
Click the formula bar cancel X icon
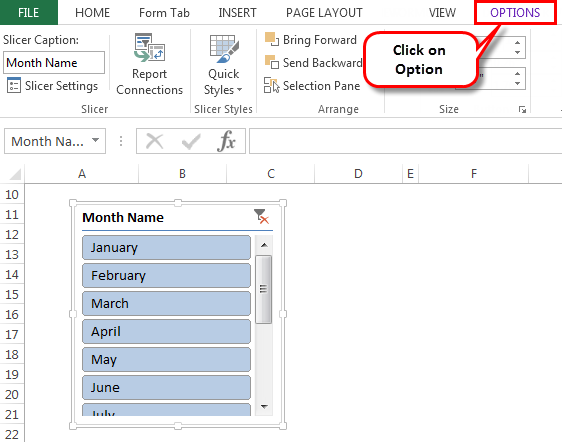click(154, 141)
